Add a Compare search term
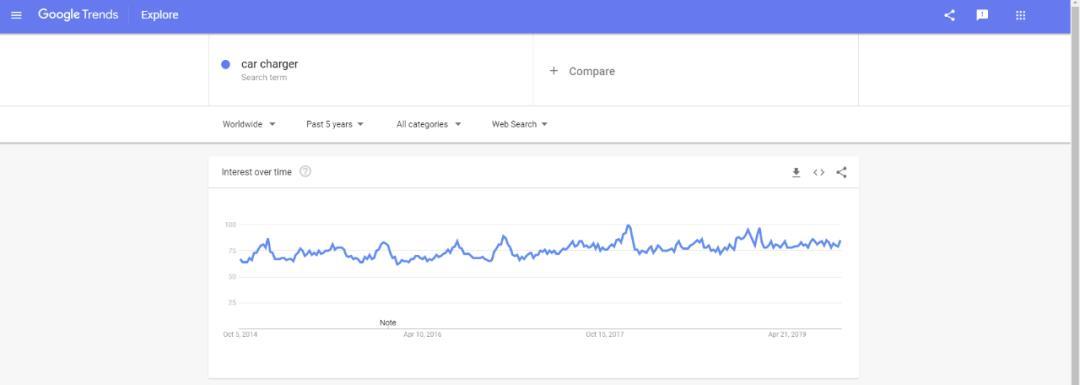The image size is (1080, 385). tap(696, 71)
